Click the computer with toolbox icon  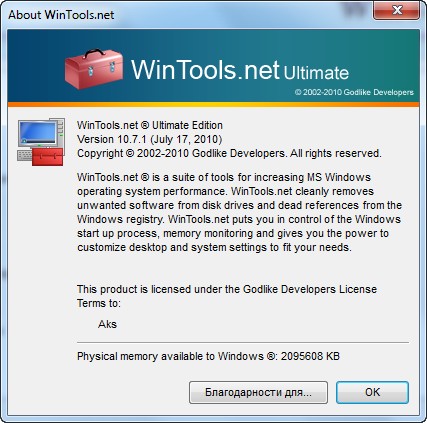tap(41, 142)
